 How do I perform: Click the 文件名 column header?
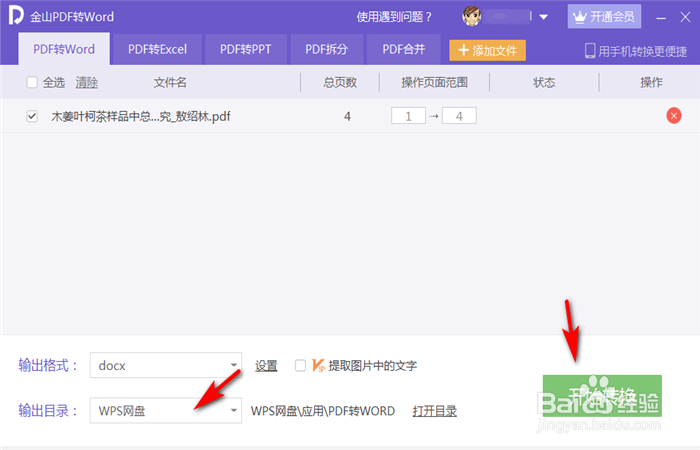[170, 83]
